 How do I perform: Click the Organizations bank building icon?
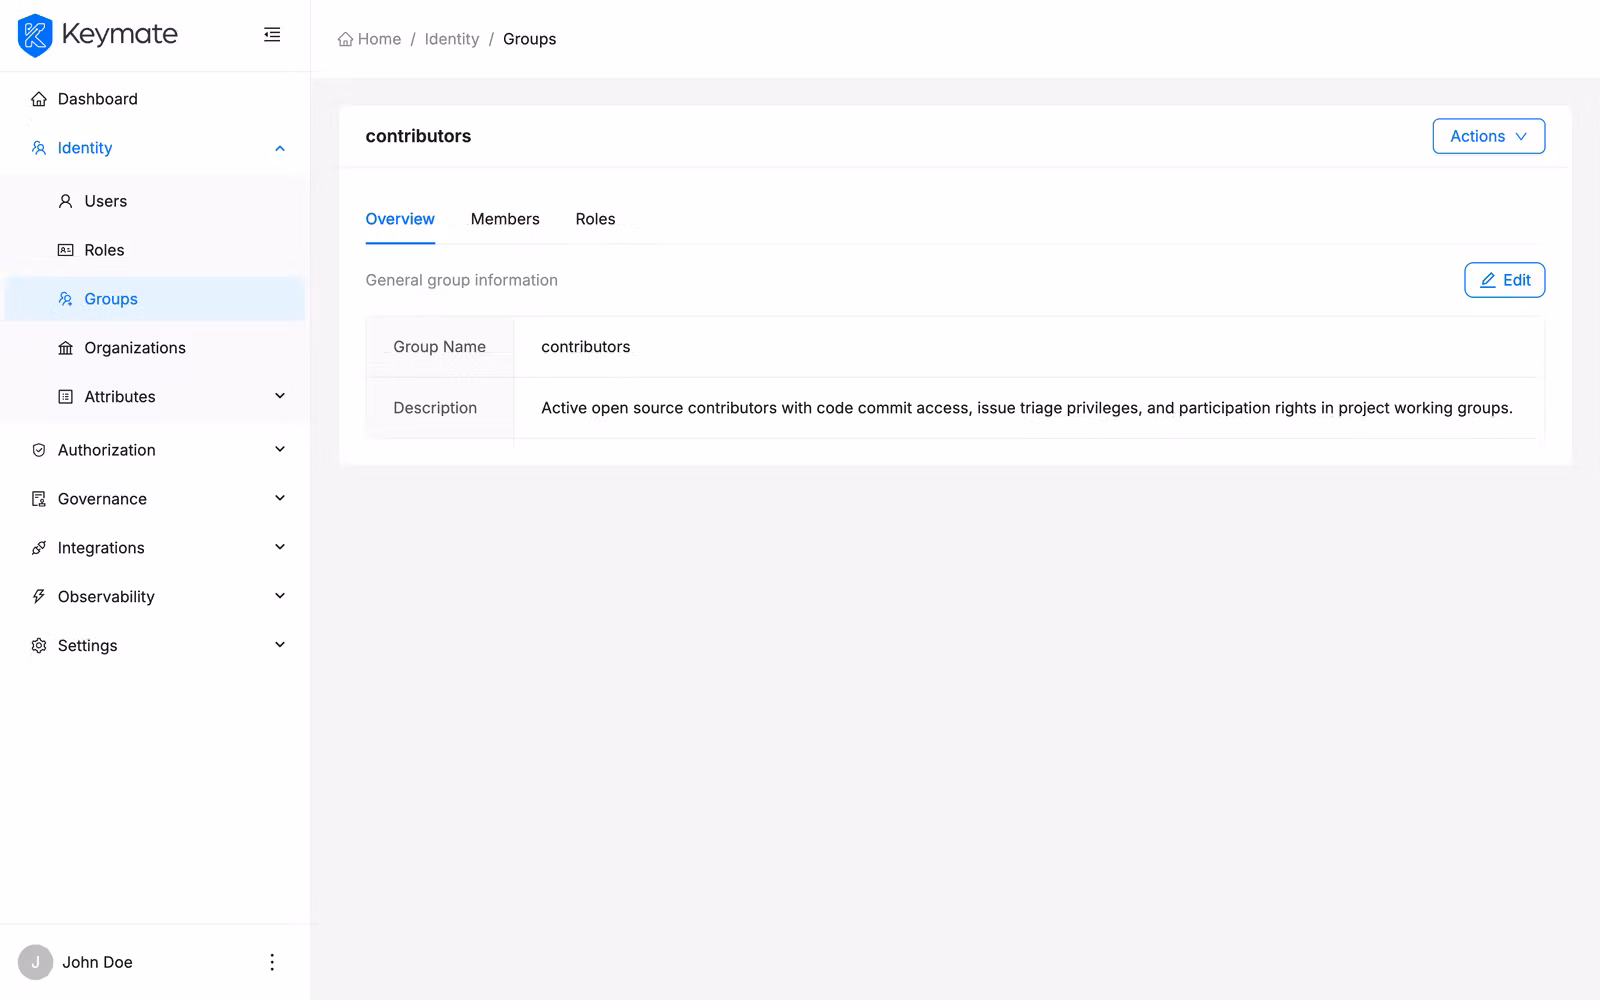pyautogui.click(x=66, y=348)
